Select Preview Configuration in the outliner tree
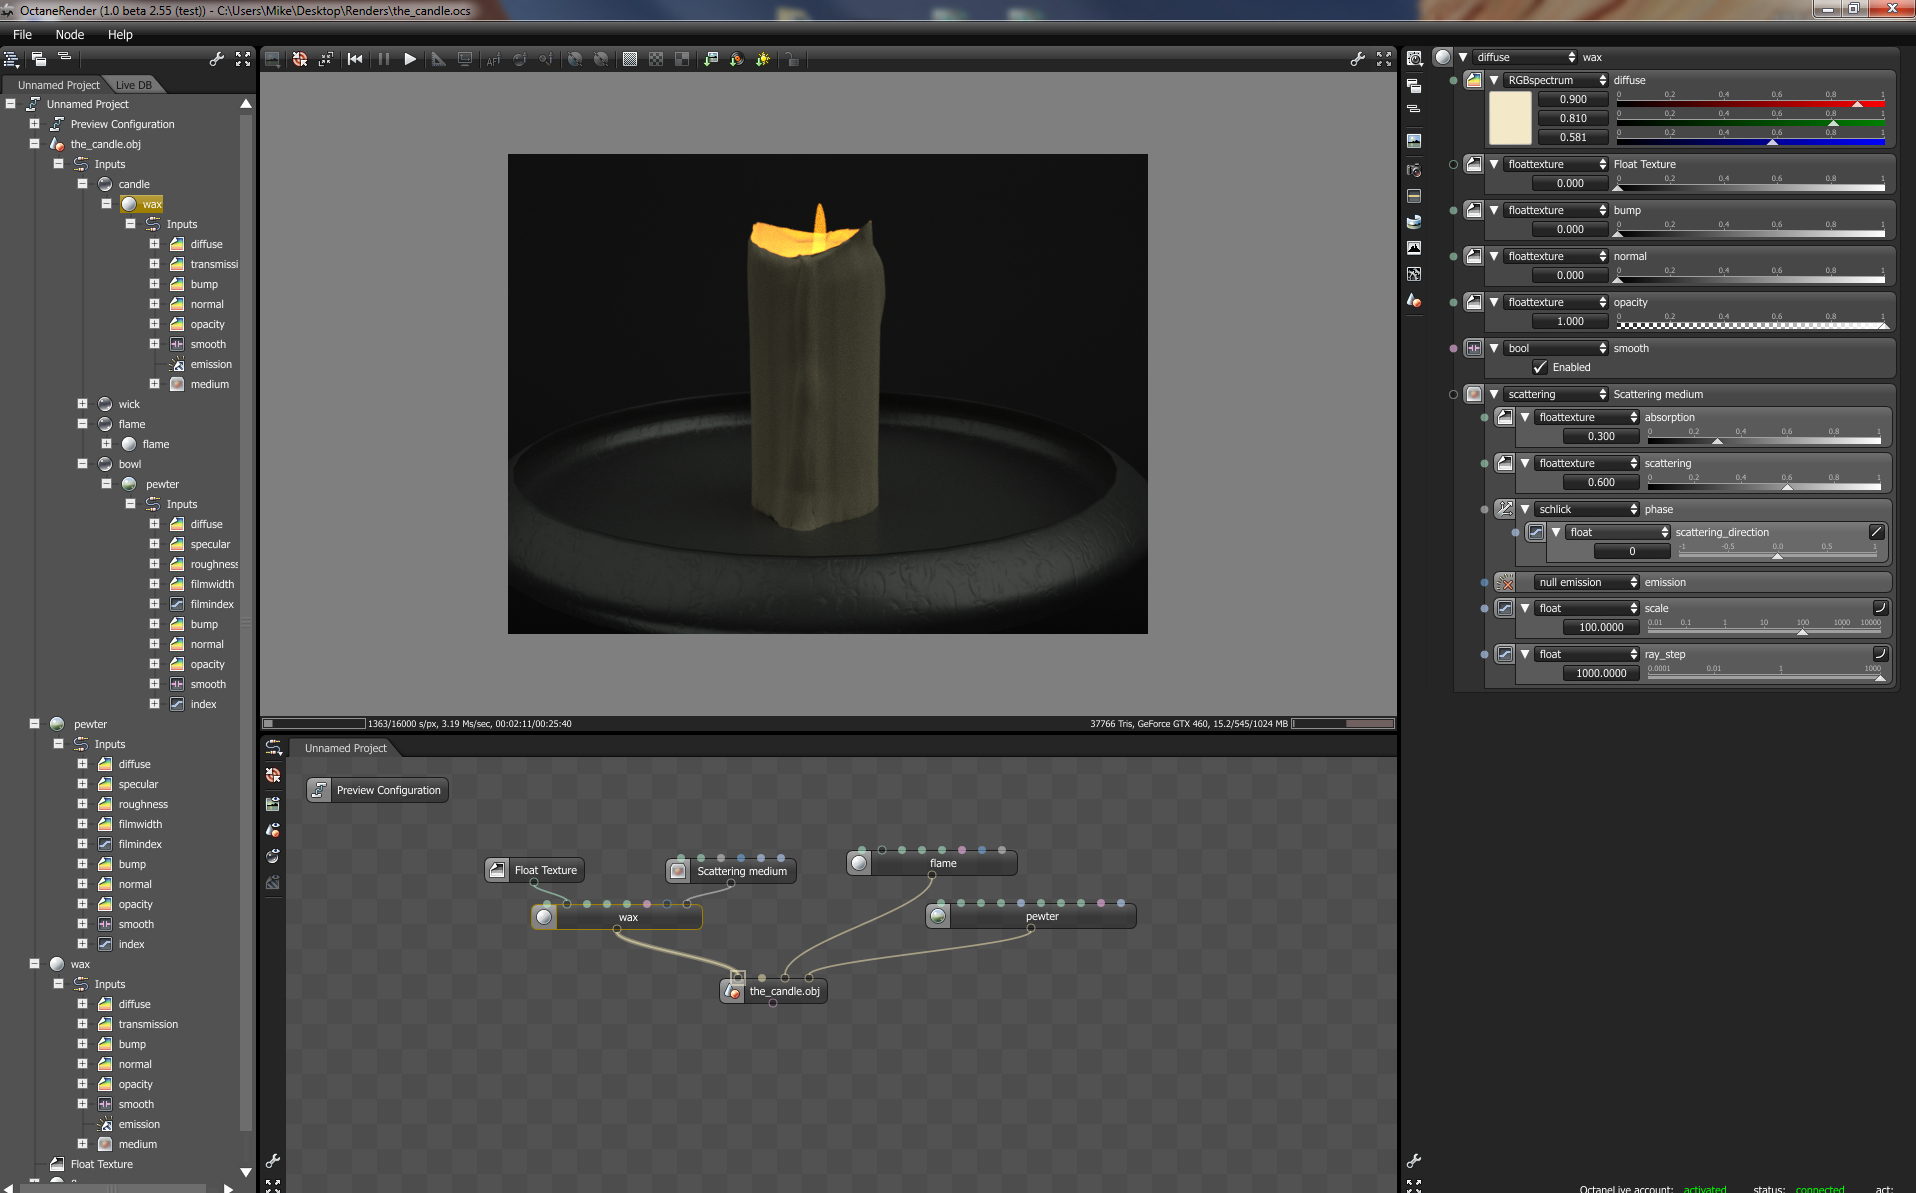The image size is (1916, 1193). pyautogui.click(x=122, y=124)
